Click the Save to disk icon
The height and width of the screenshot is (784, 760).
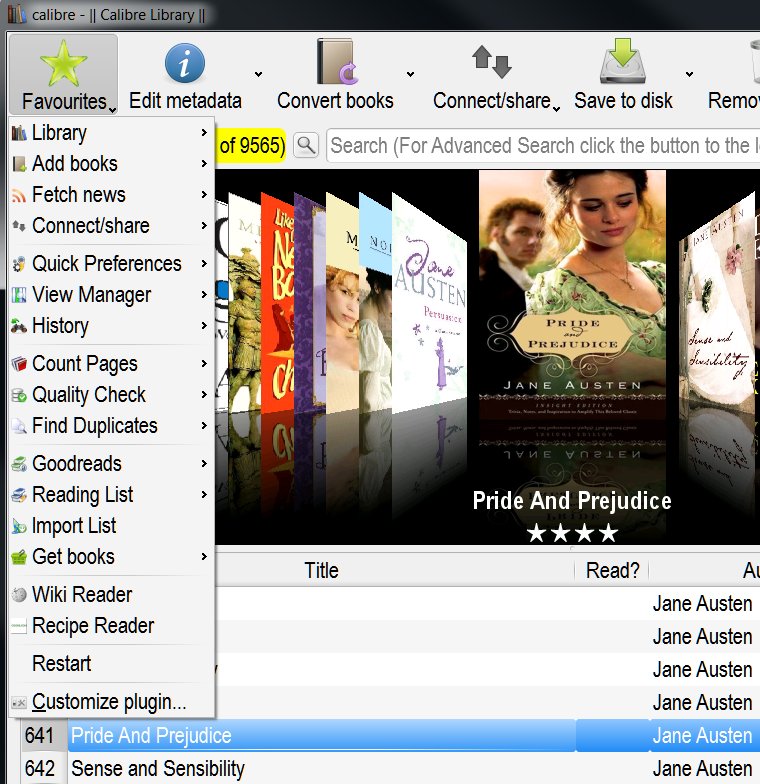[623, 61]
